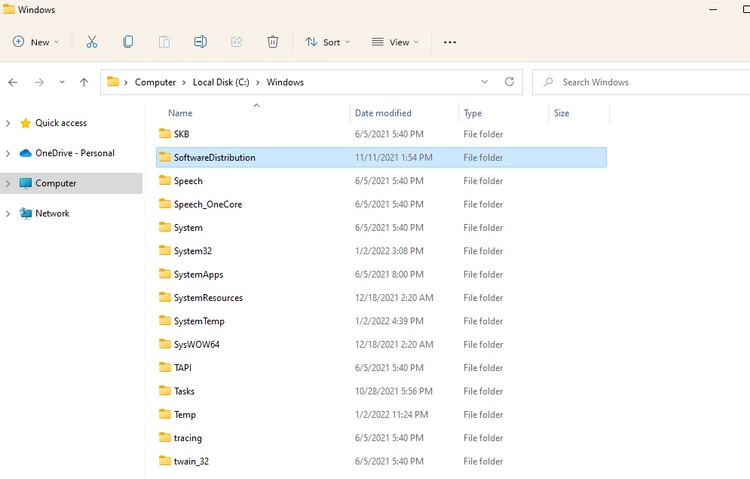Click the Copy icon in toolbar
Image resolution: width=750 pixels, height=479 pixels.
tap(128, 42)
